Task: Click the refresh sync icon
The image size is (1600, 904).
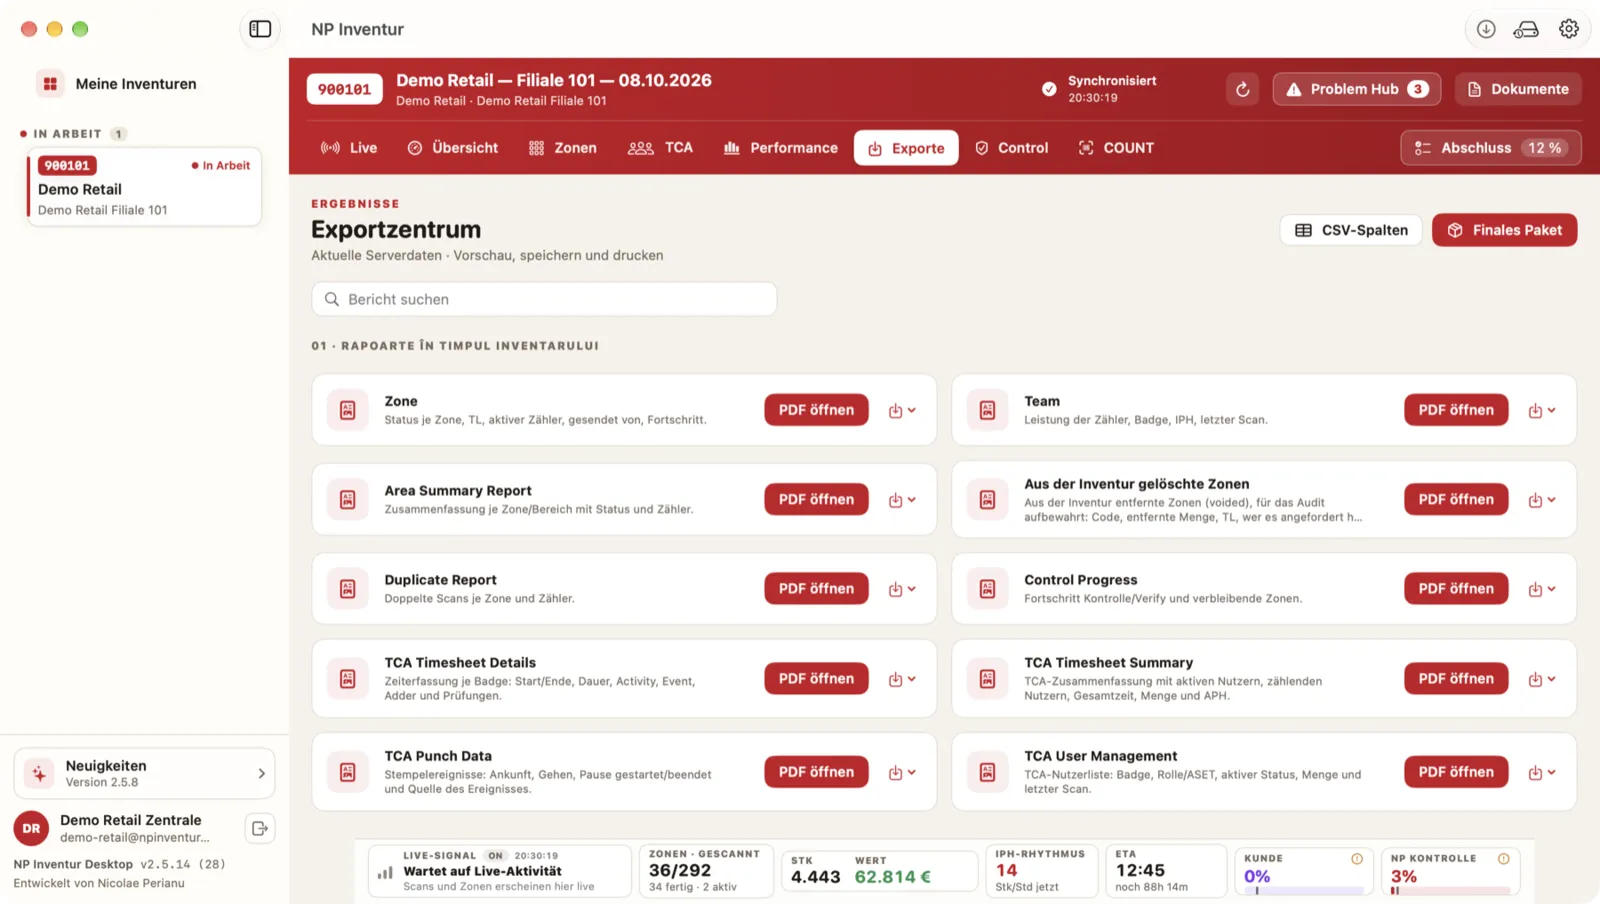Action: (1242, 89)
